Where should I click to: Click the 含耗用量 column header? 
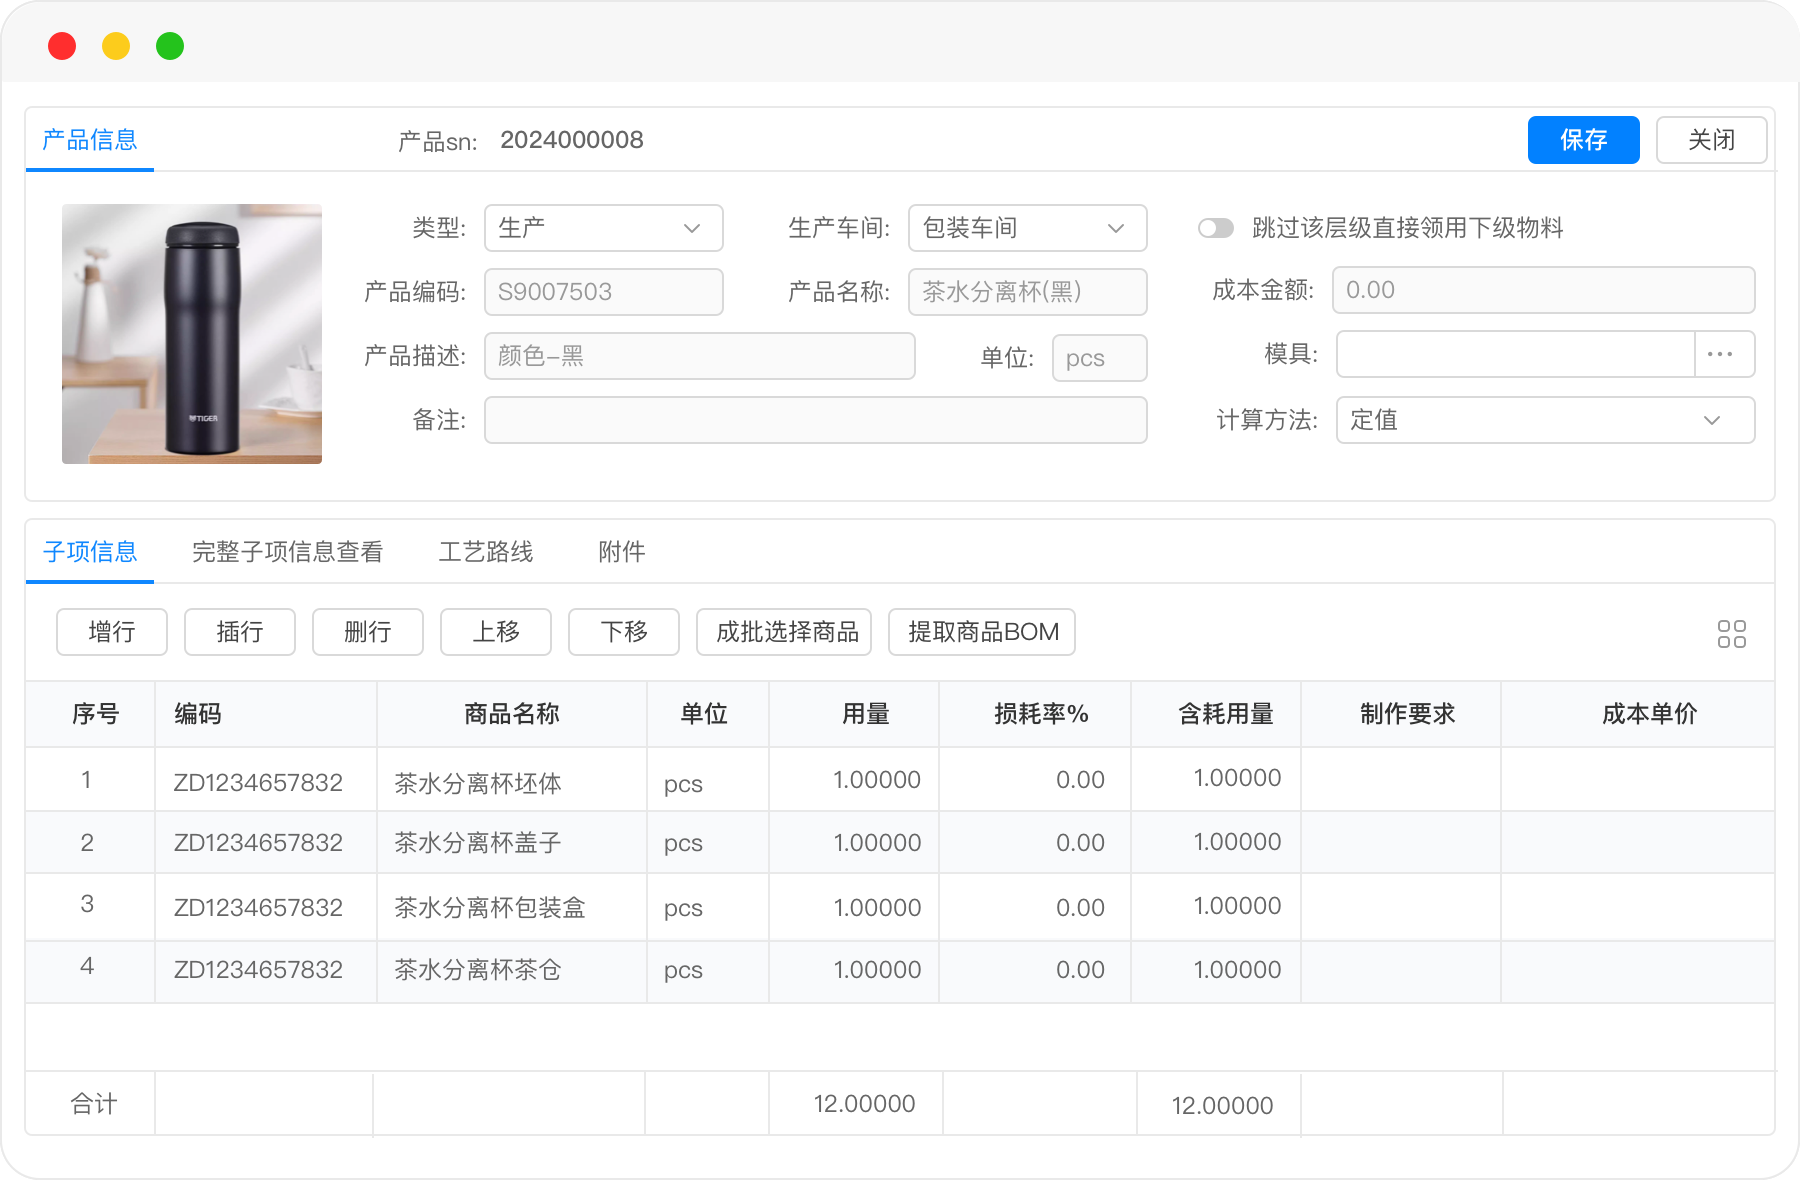click(1216, 714)
